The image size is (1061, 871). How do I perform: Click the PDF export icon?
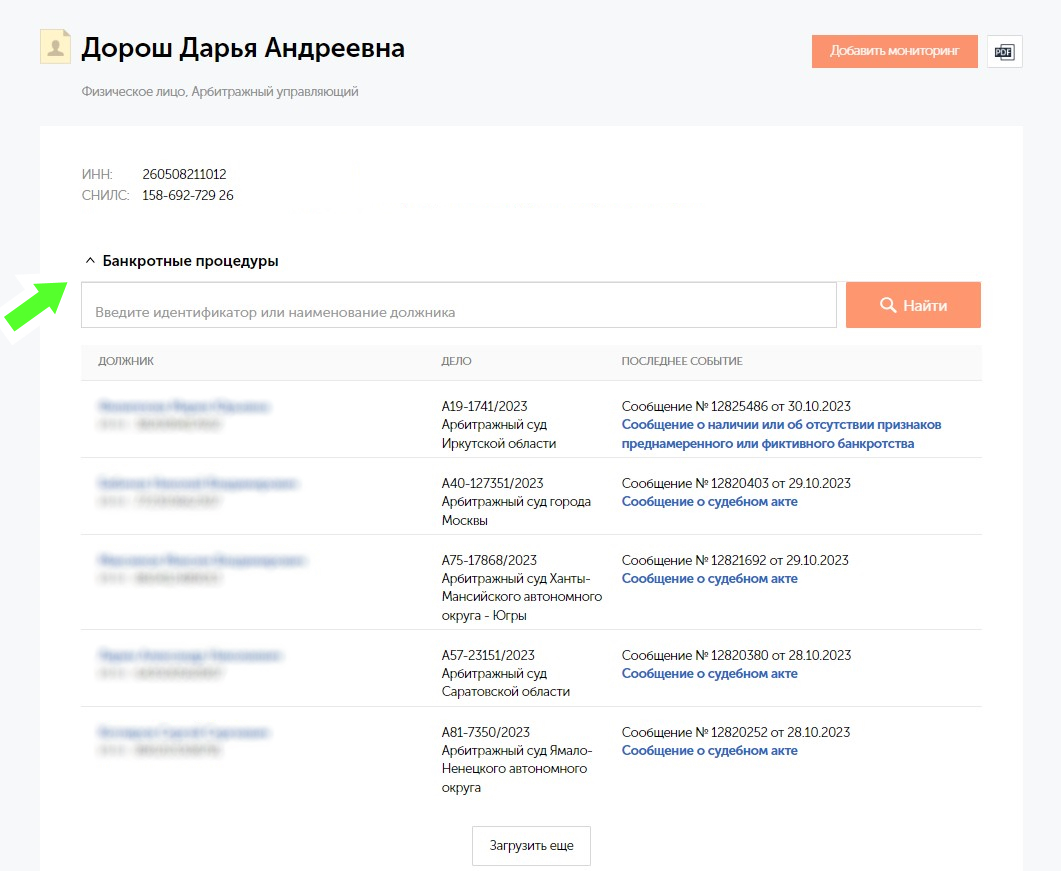[1004, 51]
